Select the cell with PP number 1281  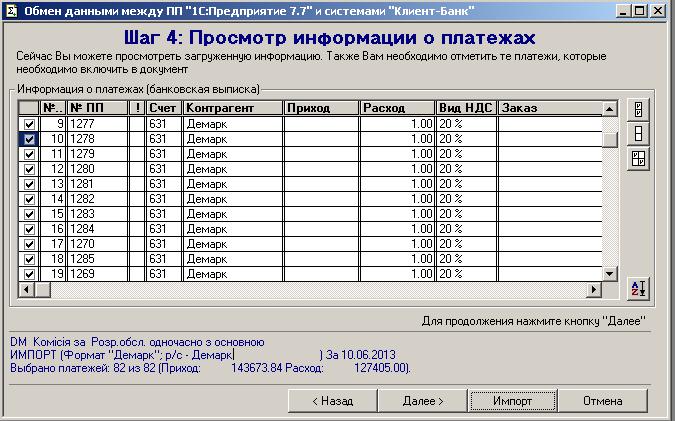tap(98, 184)
